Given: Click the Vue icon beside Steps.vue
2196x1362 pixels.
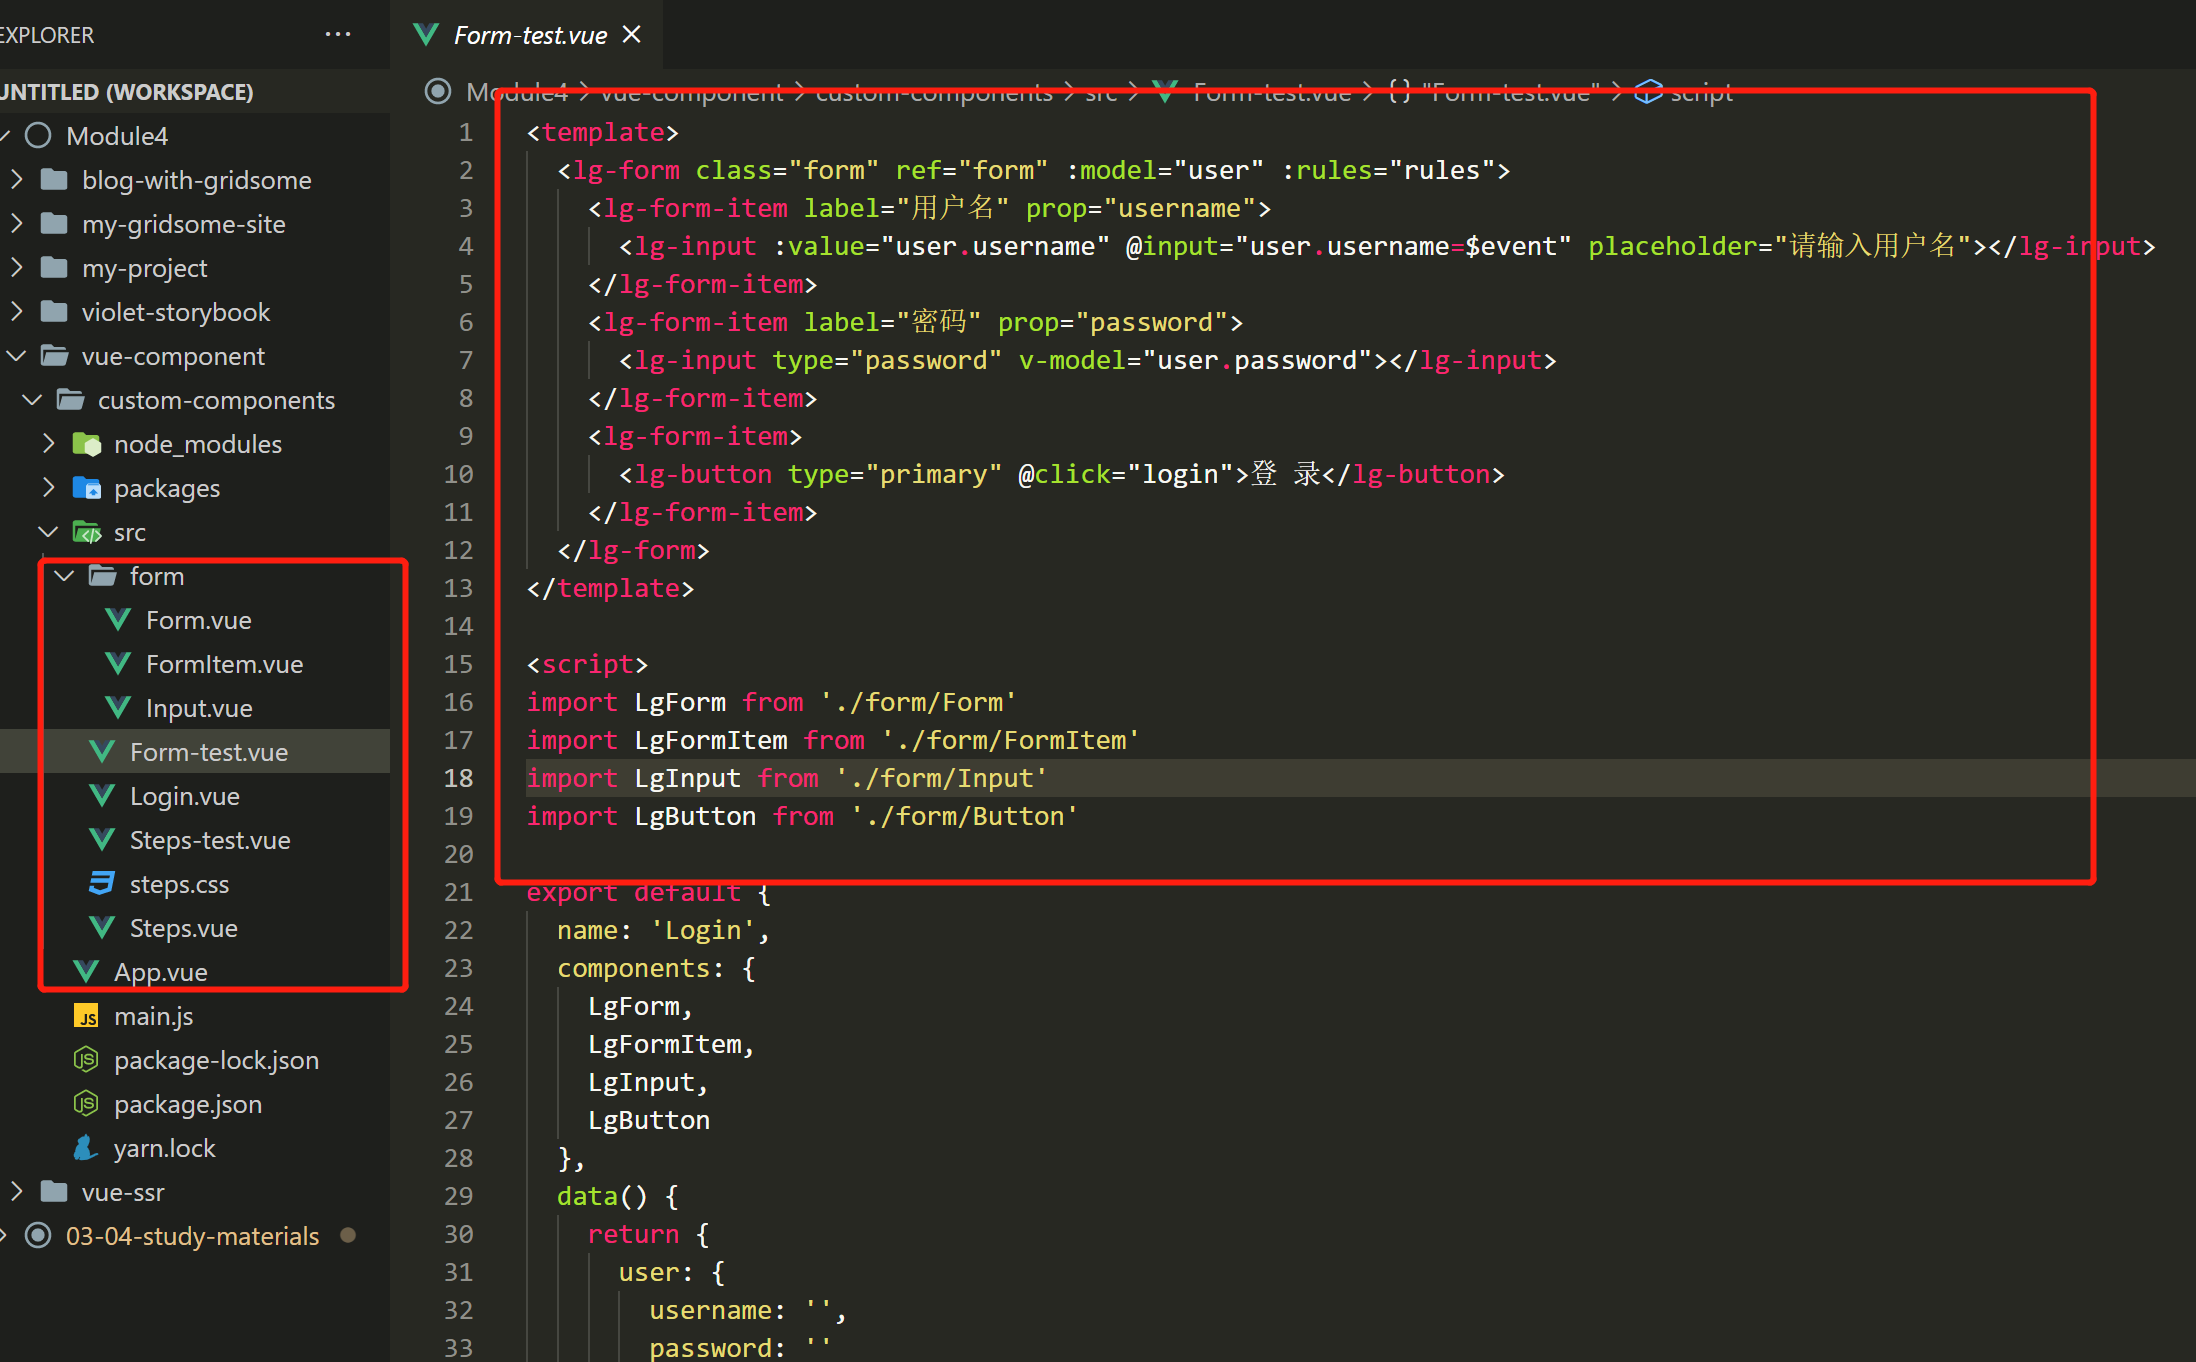Looking at the screenshot, I should click(102, 928).
